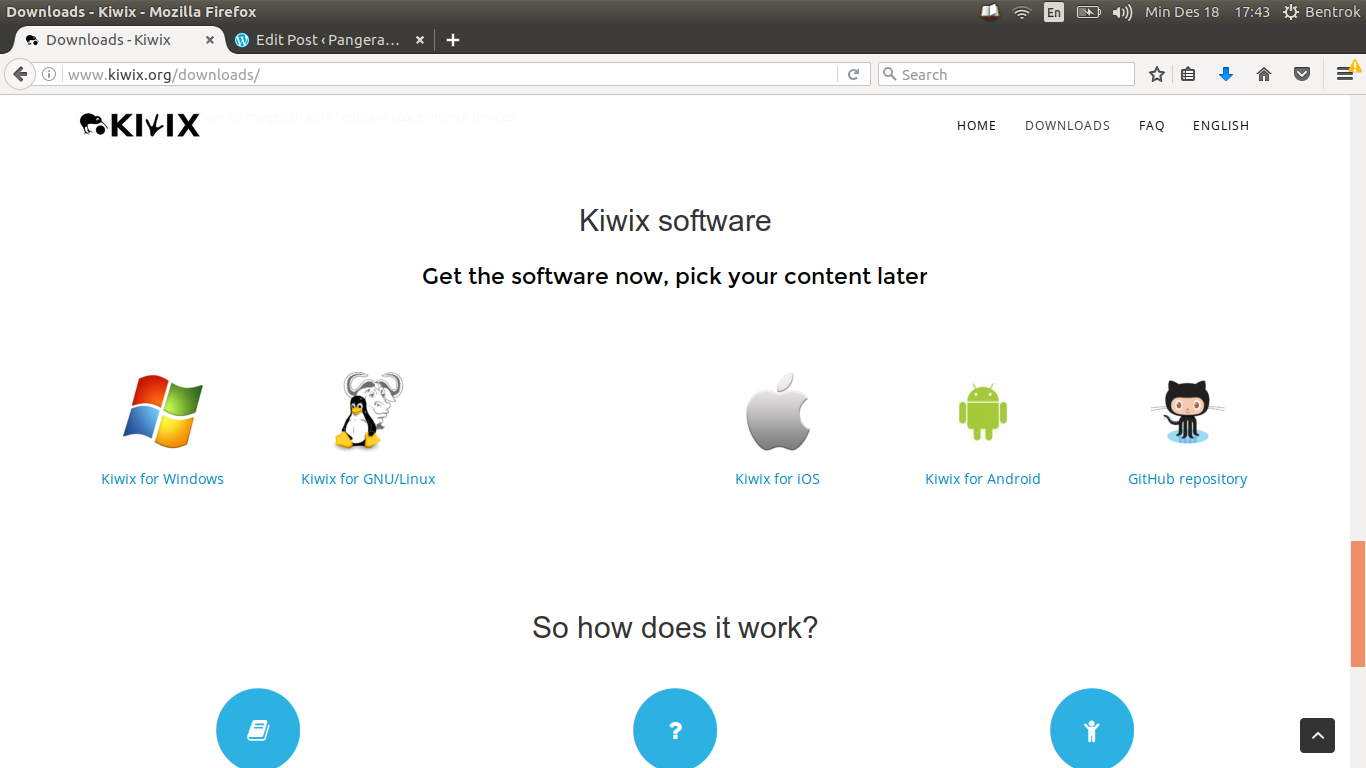Viewport: 1366px width, 768px height.
Task: Click the Kiwix logo in header
Action: click(x=140, y=125)
